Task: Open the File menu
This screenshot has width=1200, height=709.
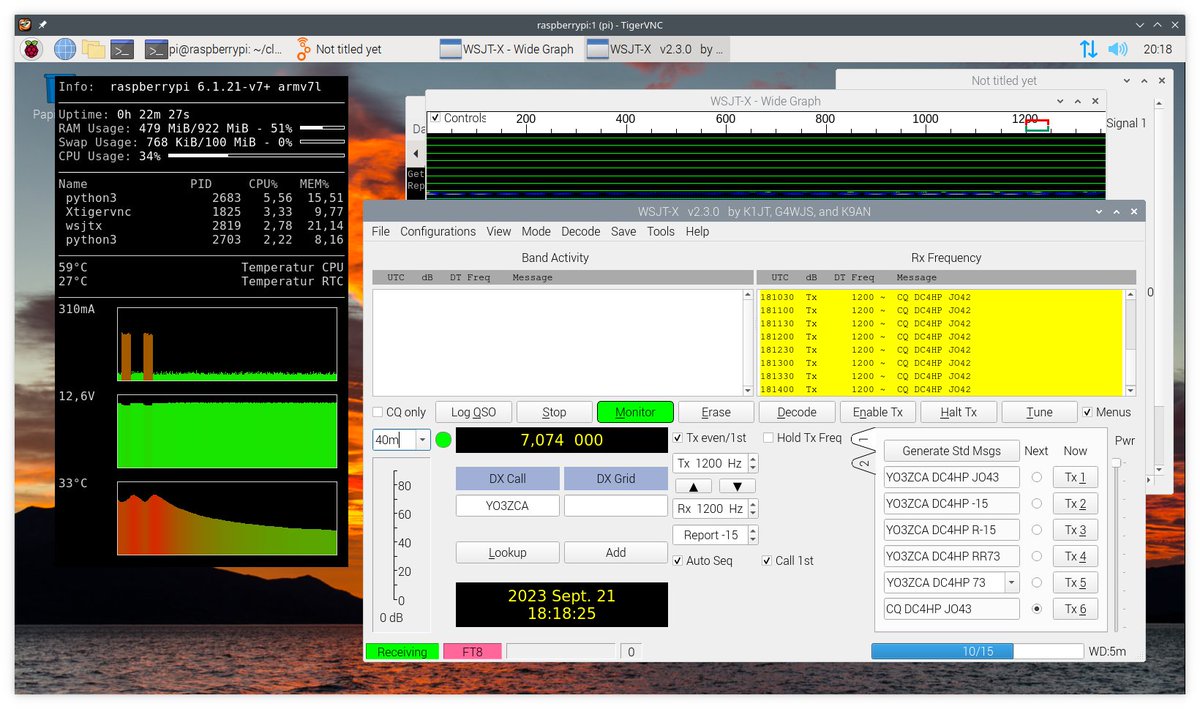Action: pos(381,231)
